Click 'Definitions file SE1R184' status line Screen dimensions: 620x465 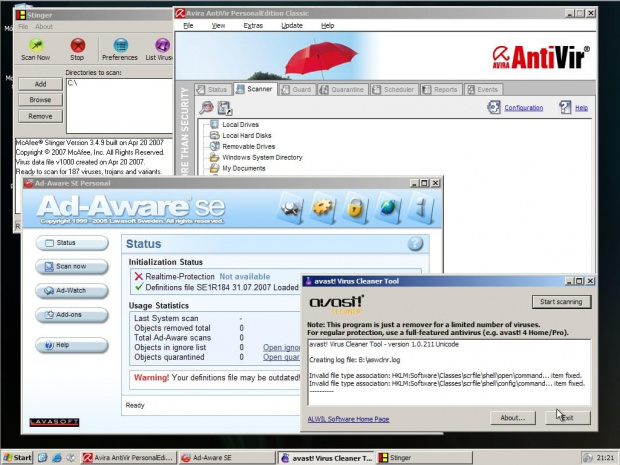tap(217, 287)
